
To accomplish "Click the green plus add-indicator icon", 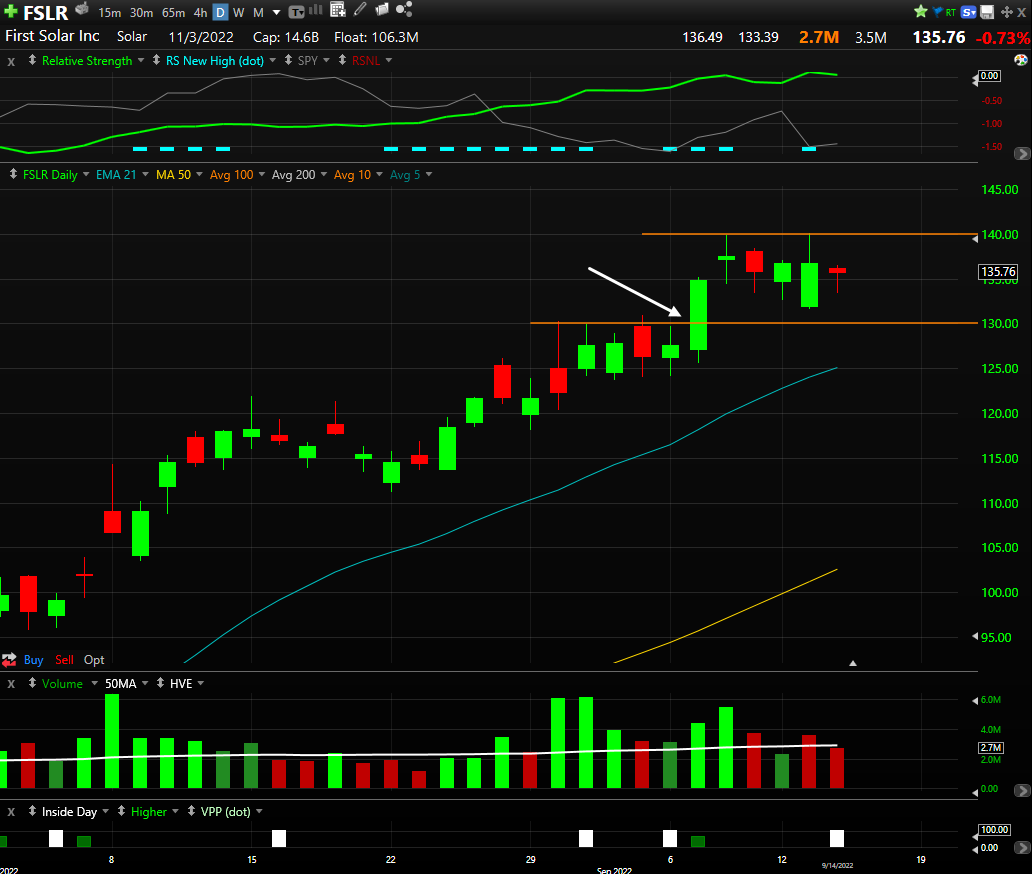I will click(x=11, y=12).
